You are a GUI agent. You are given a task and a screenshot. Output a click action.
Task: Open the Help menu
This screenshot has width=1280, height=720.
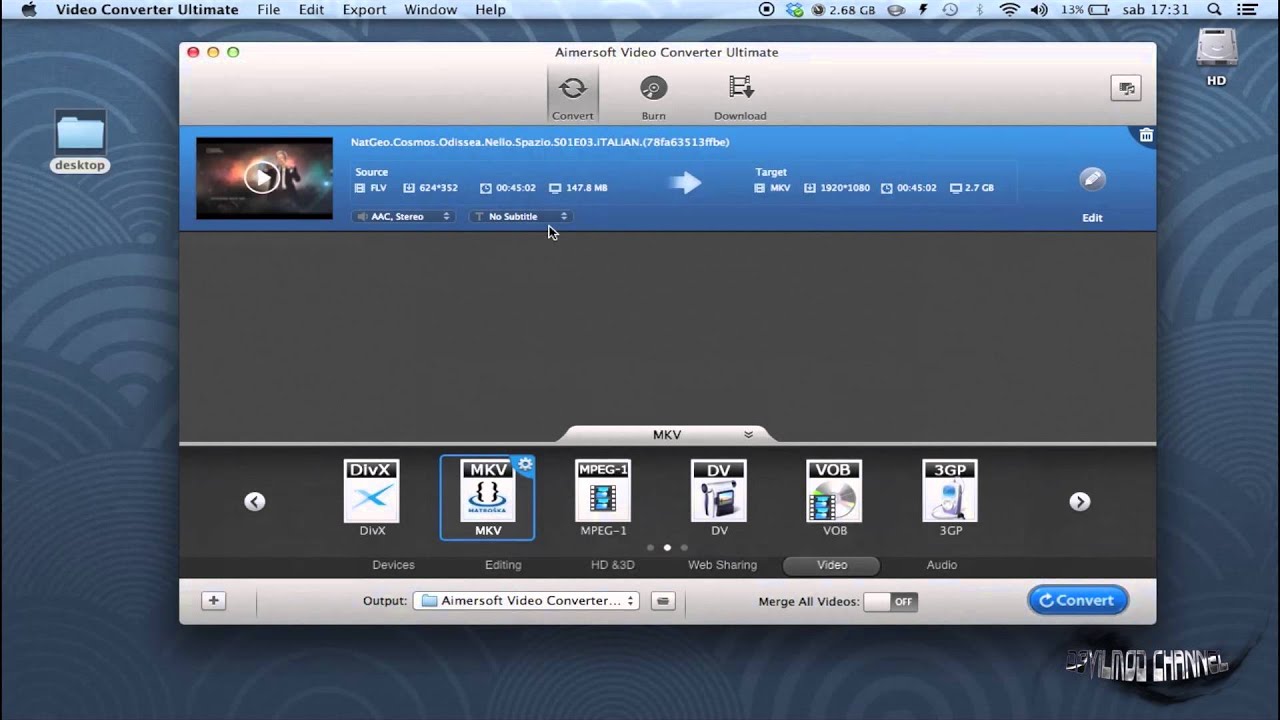490,10
